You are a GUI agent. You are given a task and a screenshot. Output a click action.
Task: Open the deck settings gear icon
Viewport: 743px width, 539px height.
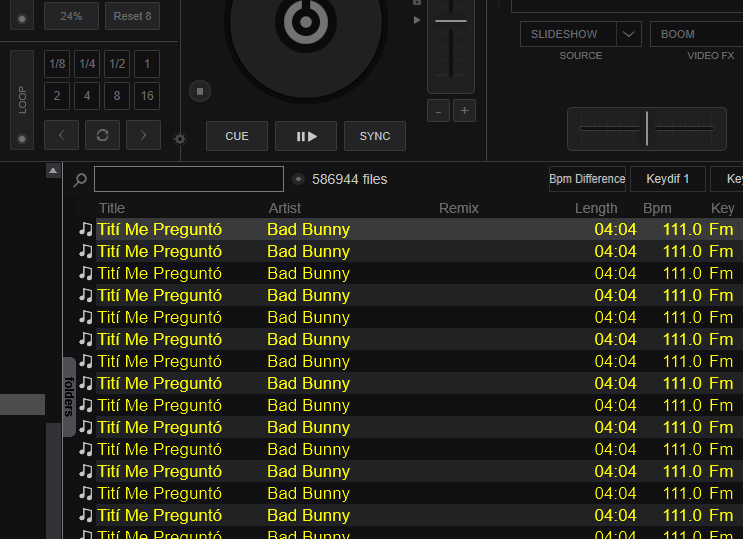pyautogui.click(x=180, y=139)
